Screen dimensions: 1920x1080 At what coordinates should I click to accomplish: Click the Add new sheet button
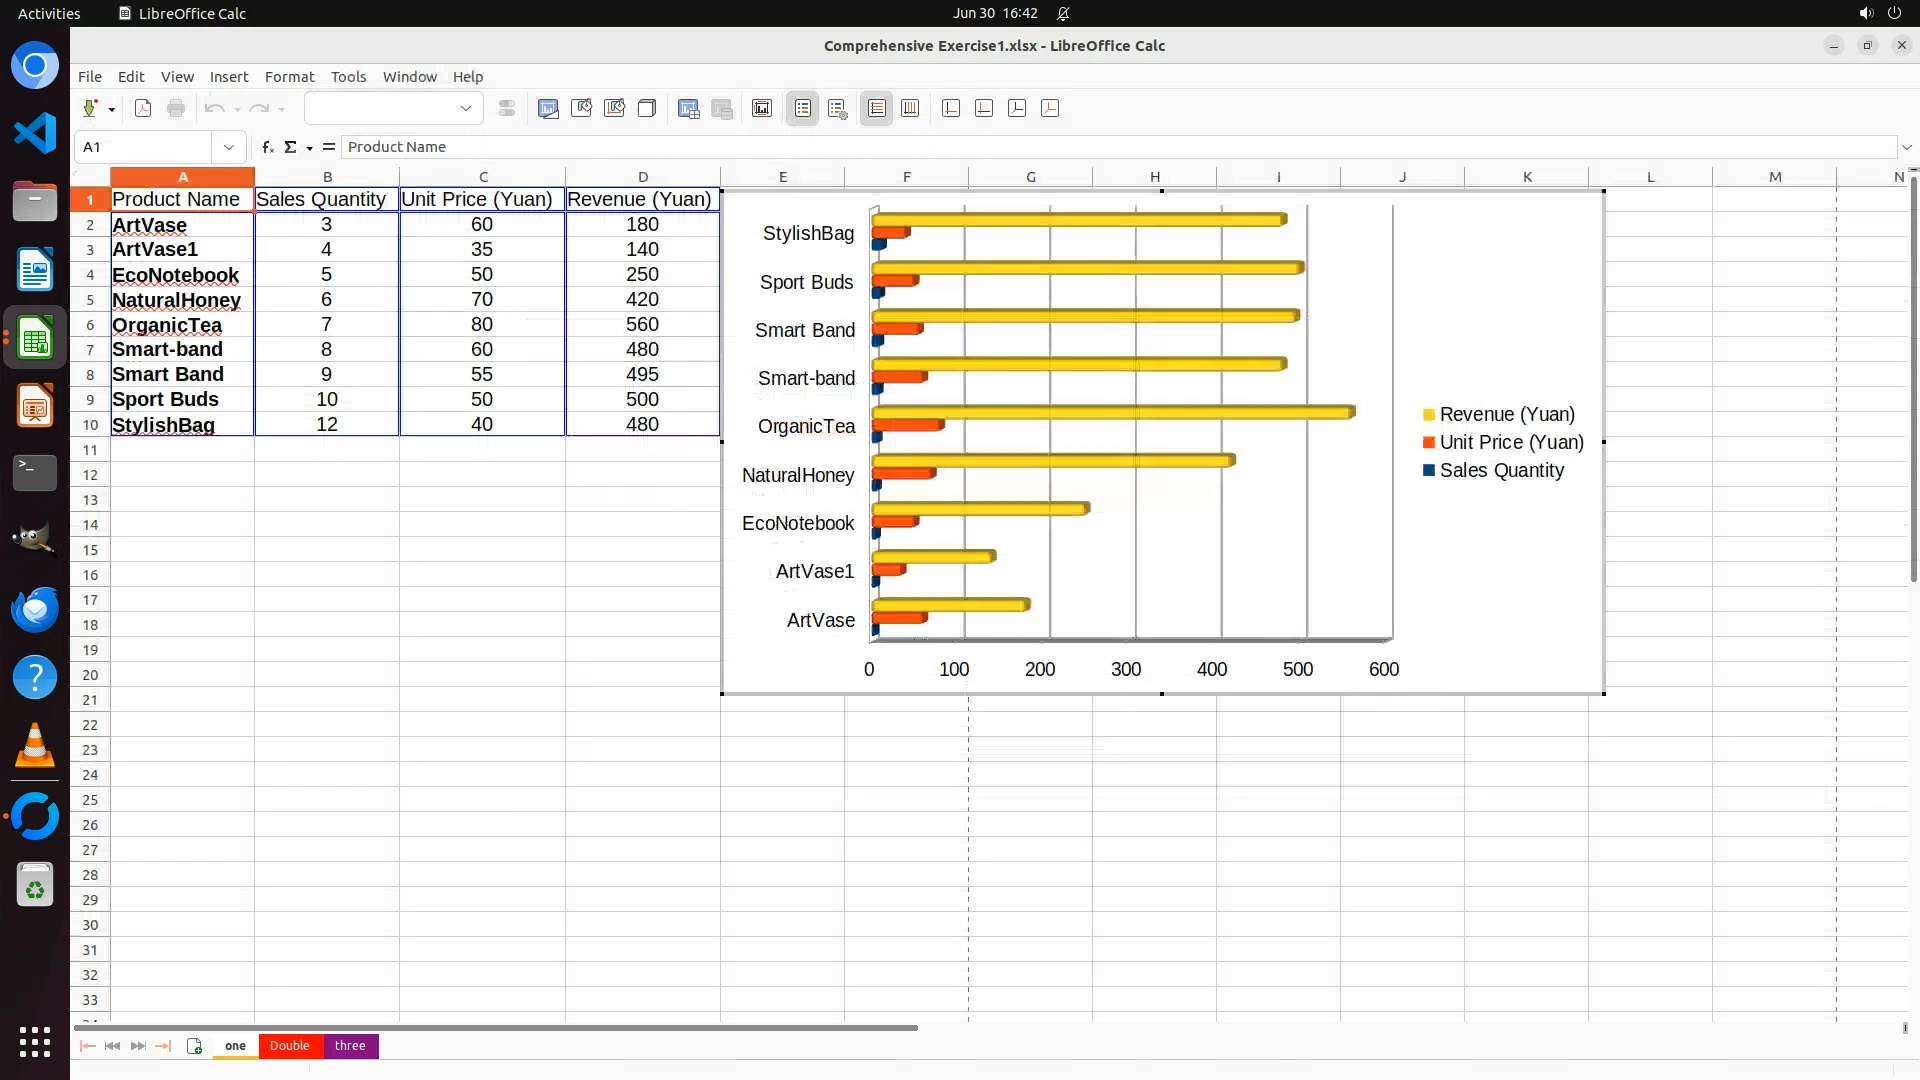[x=194, y=1045]
